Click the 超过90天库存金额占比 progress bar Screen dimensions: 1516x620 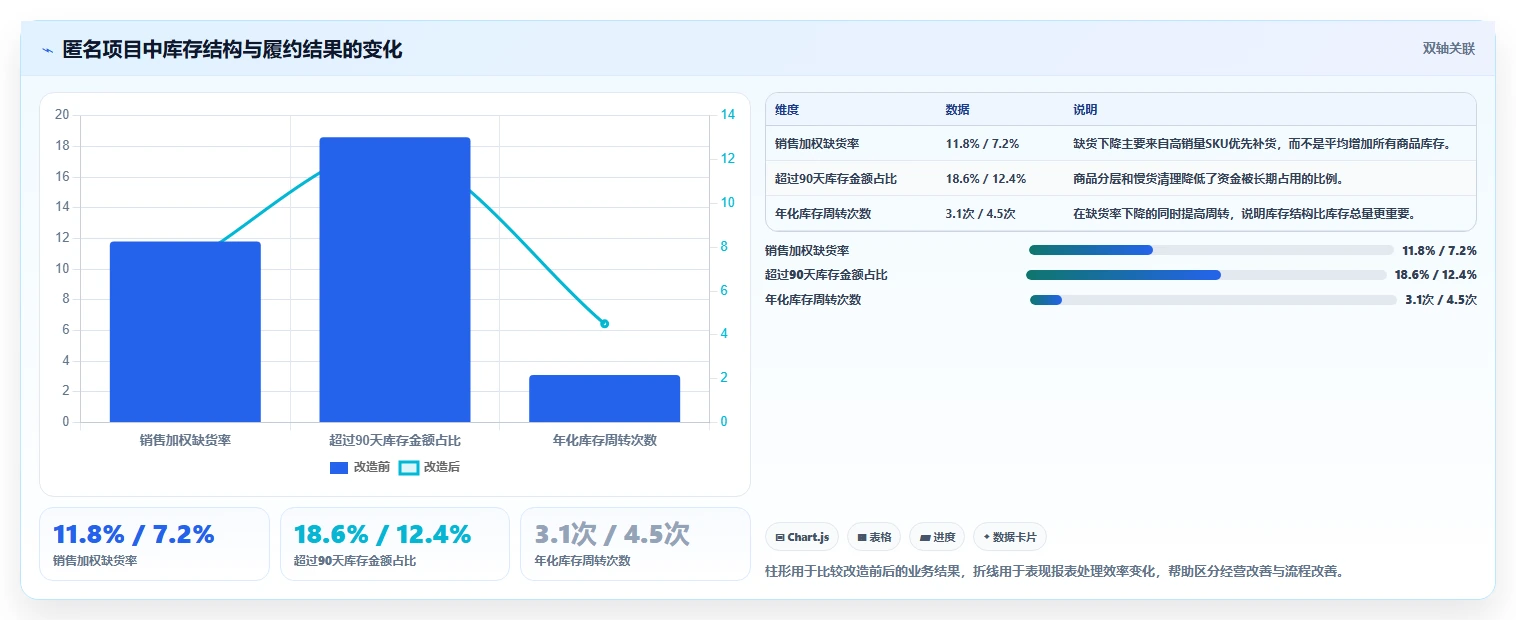(1207, 275)
